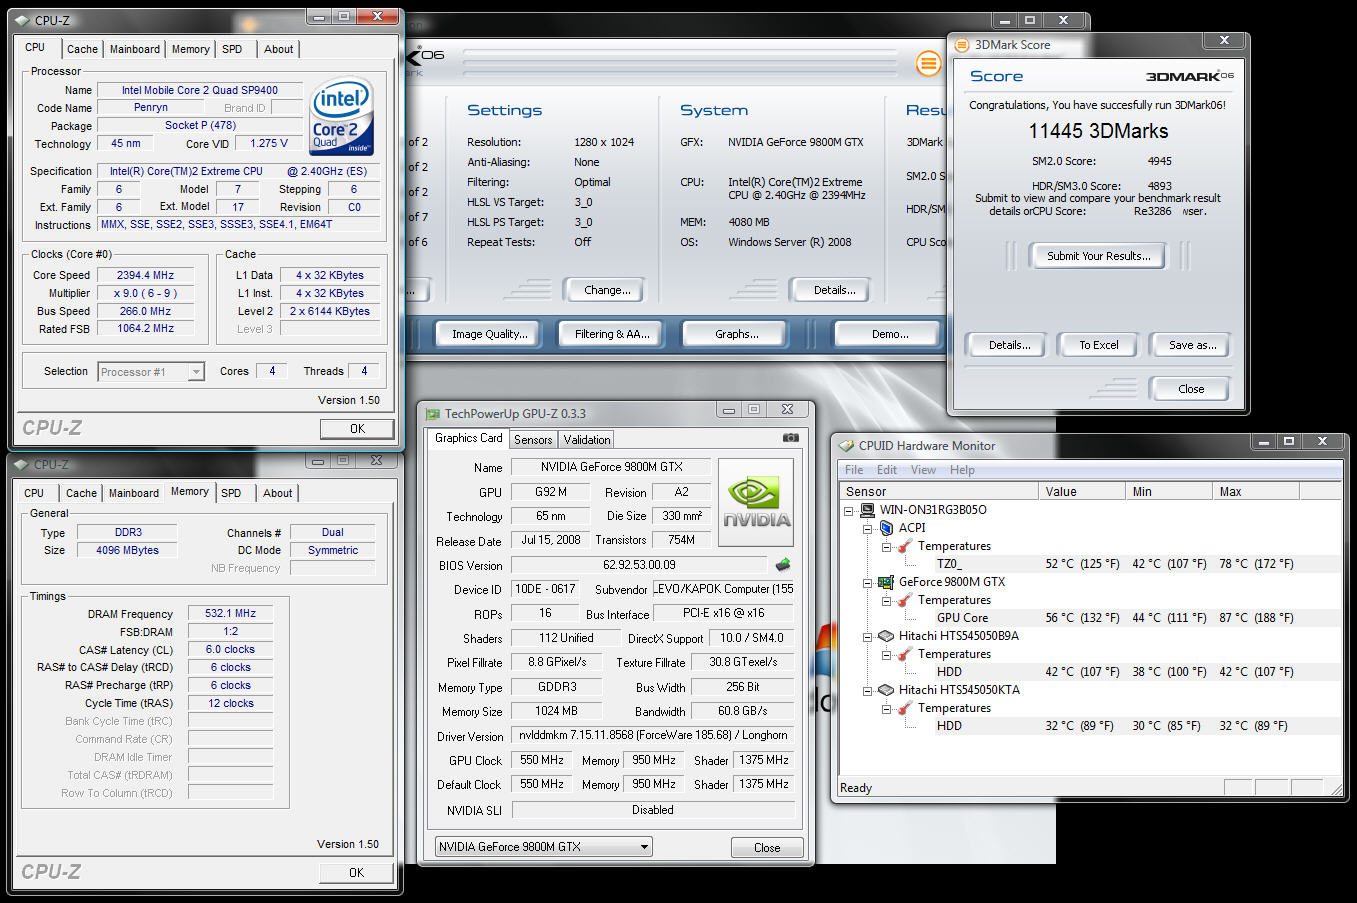Click the title bar icon of the upper CPU-Z window
The height and width of the screenshot is (903, 1357).
click(x=22, y=20)
